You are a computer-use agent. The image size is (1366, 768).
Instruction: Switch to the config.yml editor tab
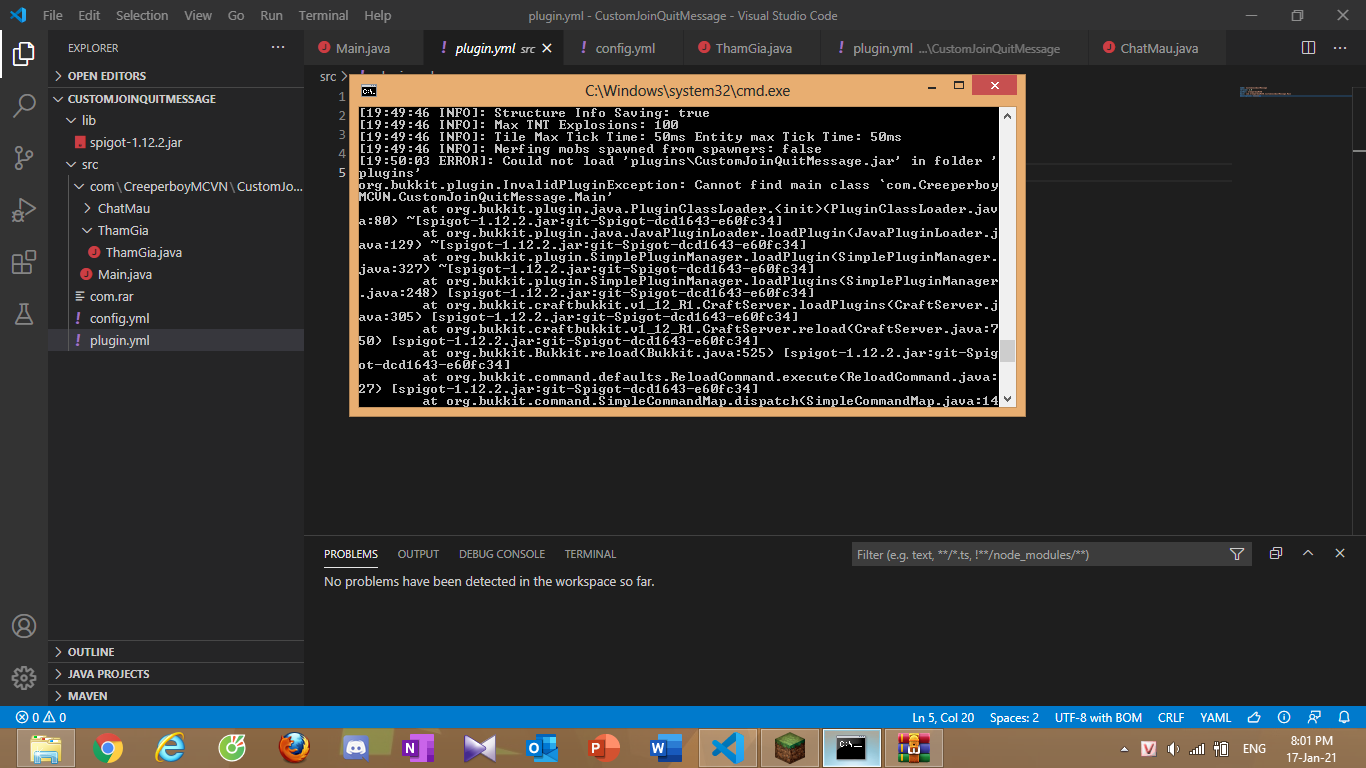624,48
